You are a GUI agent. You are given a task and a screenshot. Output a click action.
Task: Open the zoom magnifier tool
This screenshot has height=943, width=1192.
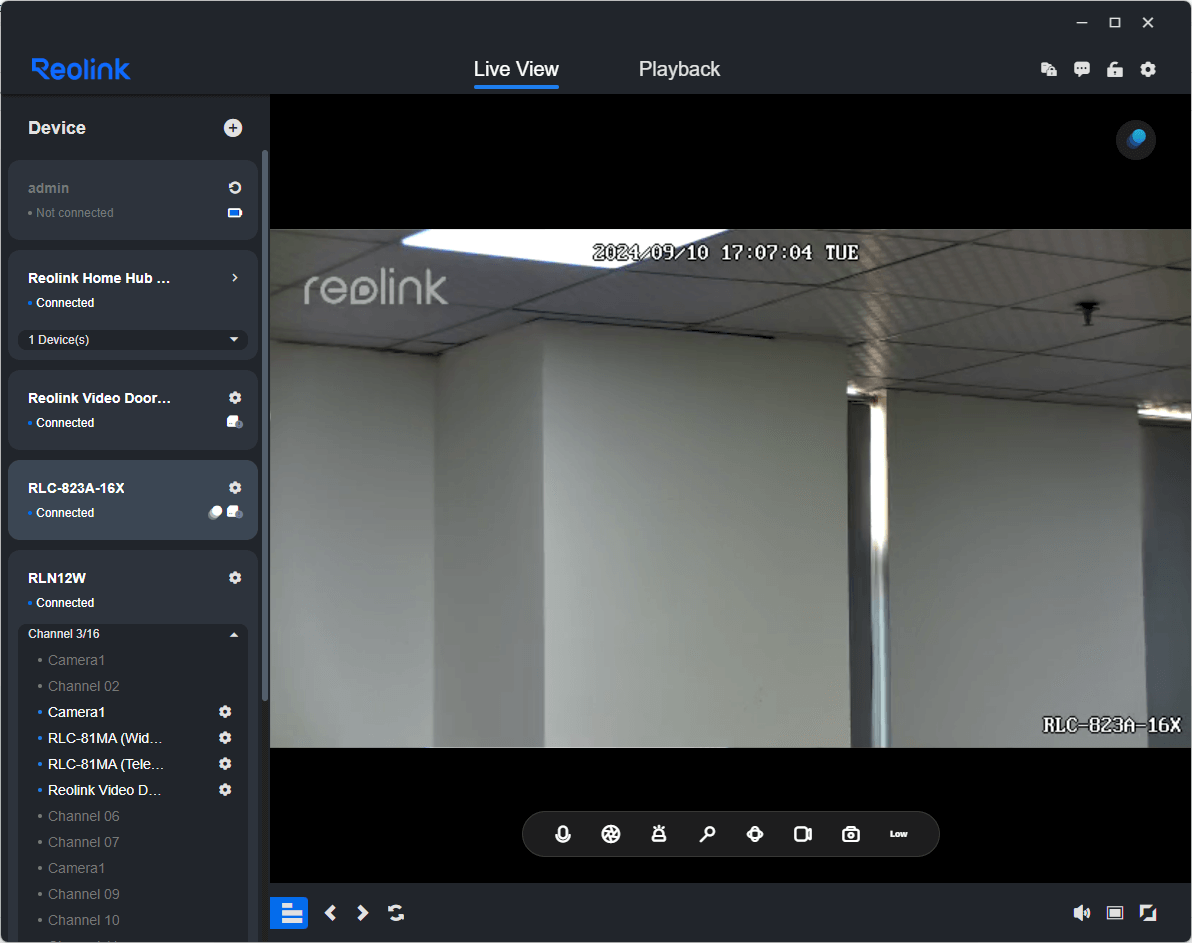(x=707, y=834)
